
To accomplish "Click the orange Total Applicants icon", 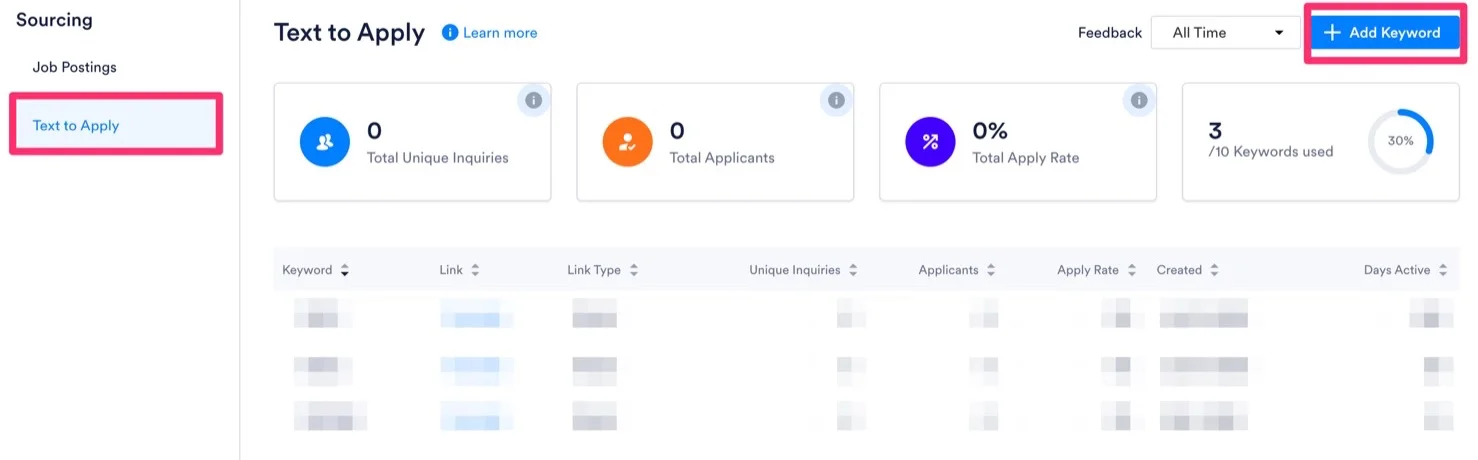I will point(627,142).
